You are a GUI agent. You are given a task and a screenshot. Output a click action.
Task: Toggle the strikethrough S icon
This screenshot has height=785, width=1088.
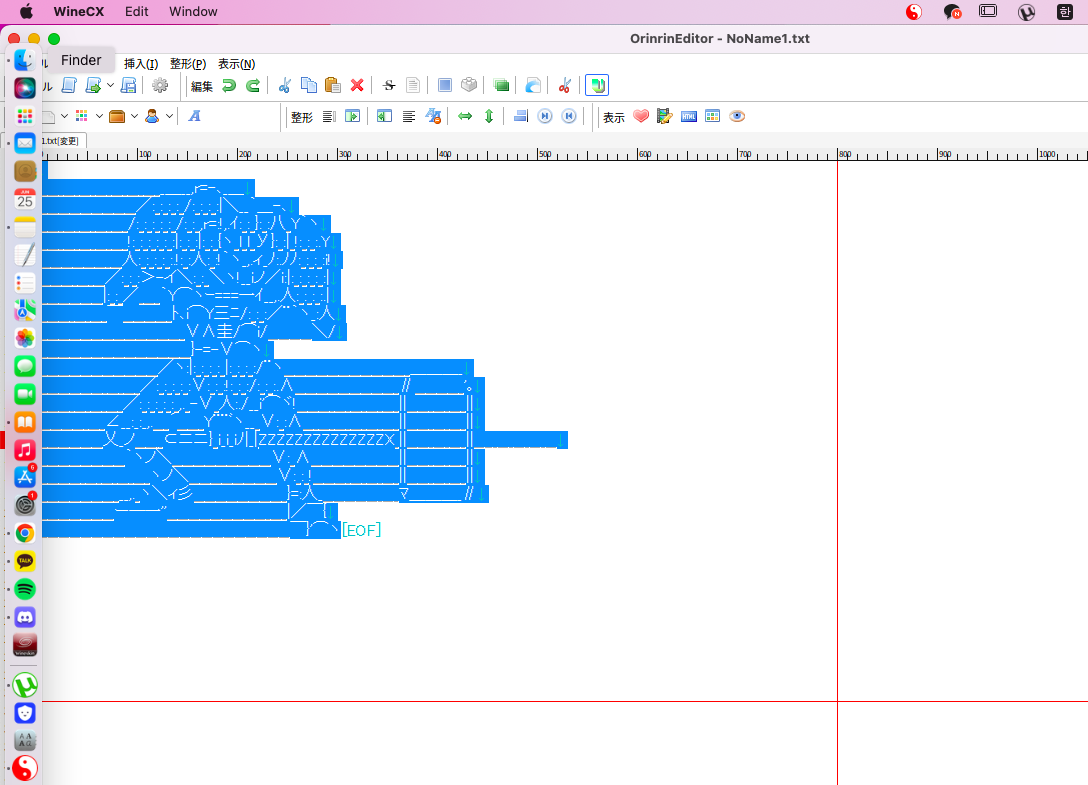(389, 86)
